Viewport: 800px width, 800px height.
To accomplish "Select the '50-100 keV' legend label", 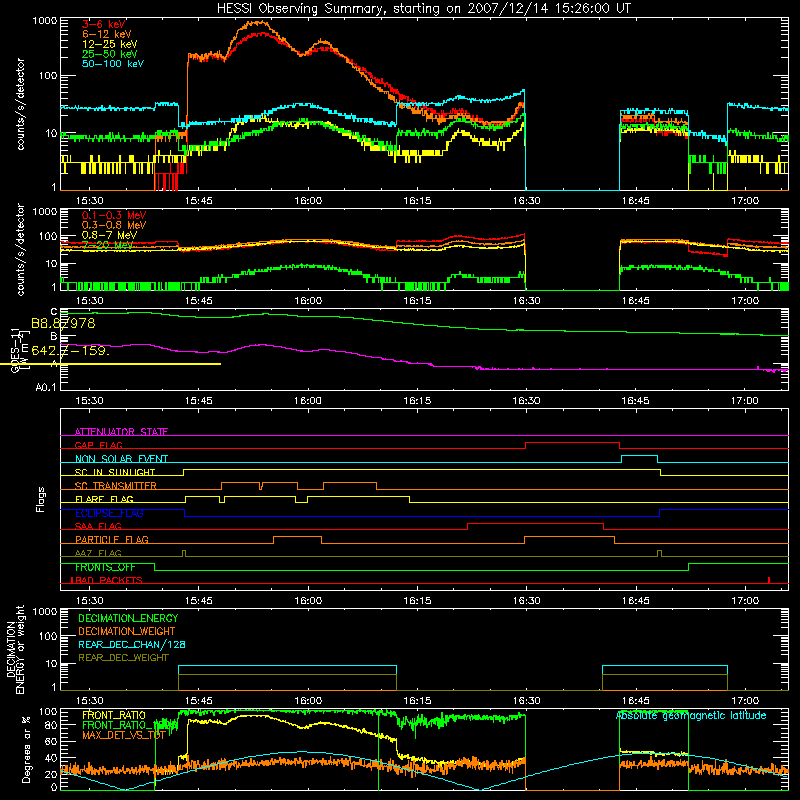I will (113, 64).
